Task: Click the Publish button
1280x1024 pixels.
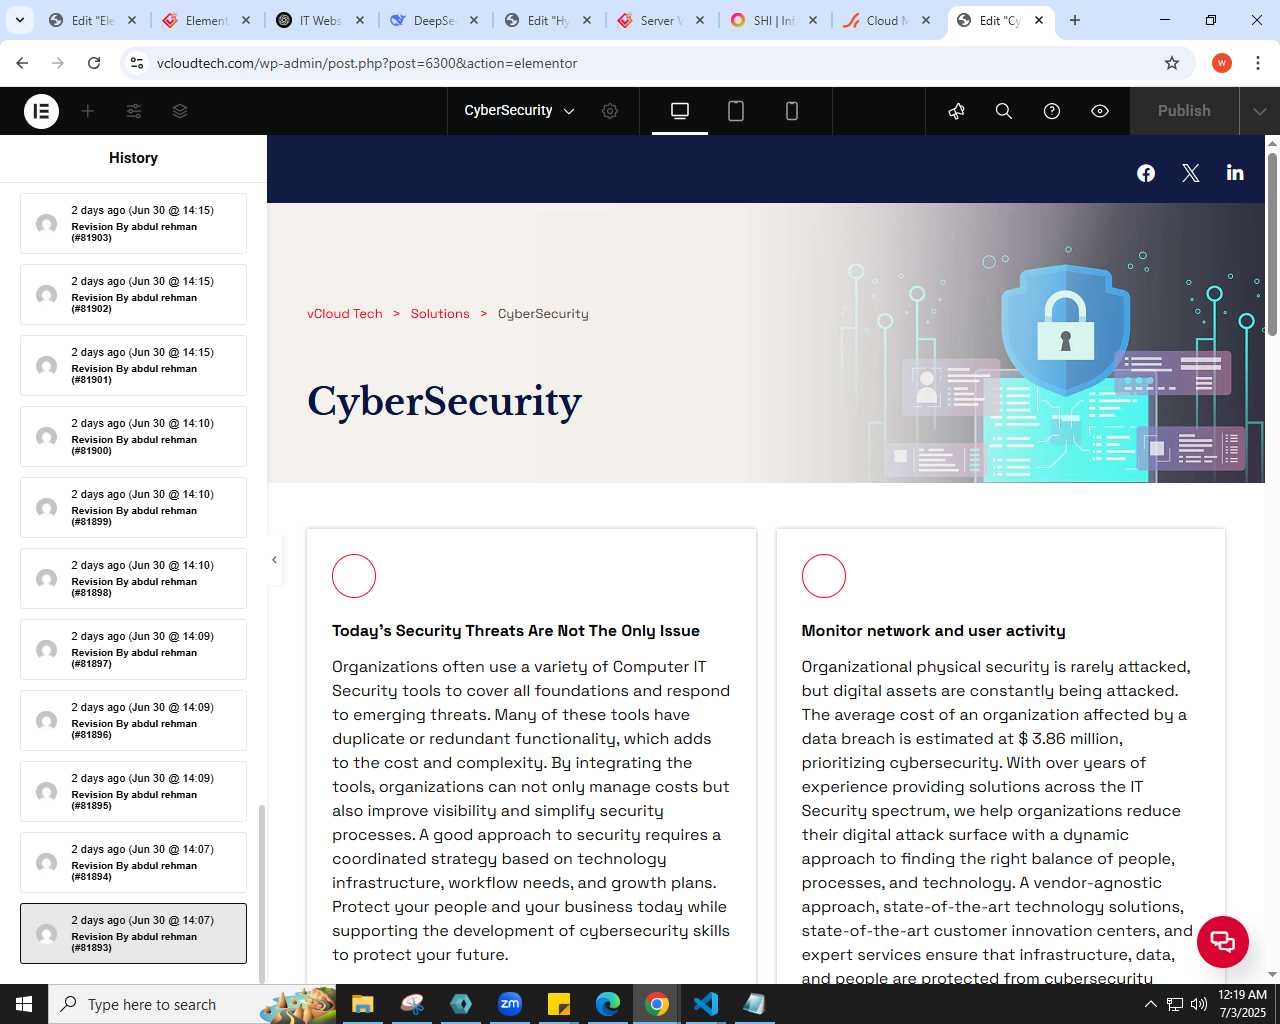Action: click(x=1184, y=111)
